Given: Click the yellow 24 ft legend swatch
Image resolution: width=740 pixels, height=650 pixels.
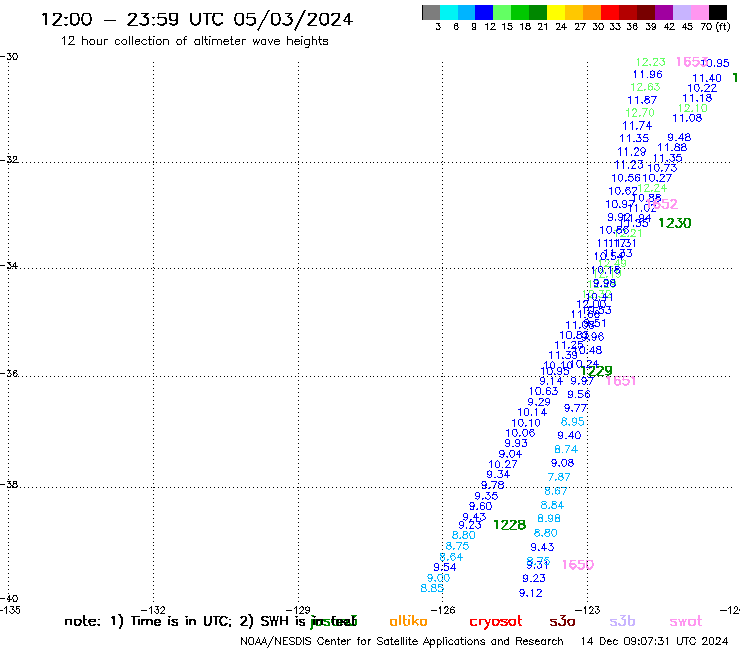Looking at the screenshot, I should (x=556, y=12).
